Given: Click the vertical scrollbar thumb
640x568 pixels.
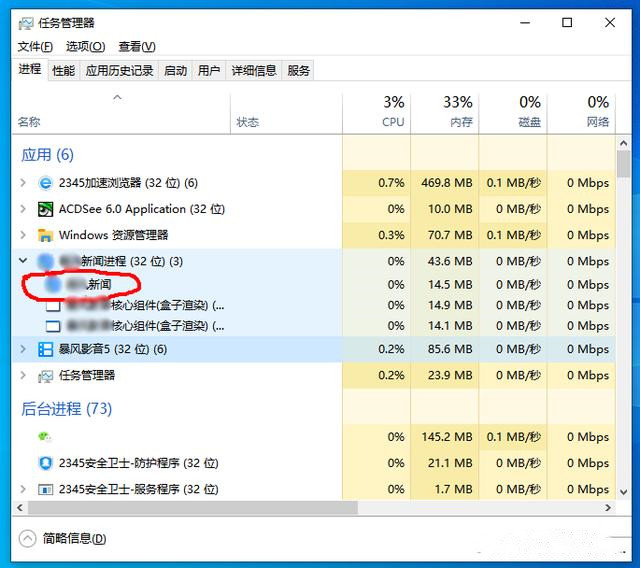Looking at the screenshot, I should tap(623, 164).
